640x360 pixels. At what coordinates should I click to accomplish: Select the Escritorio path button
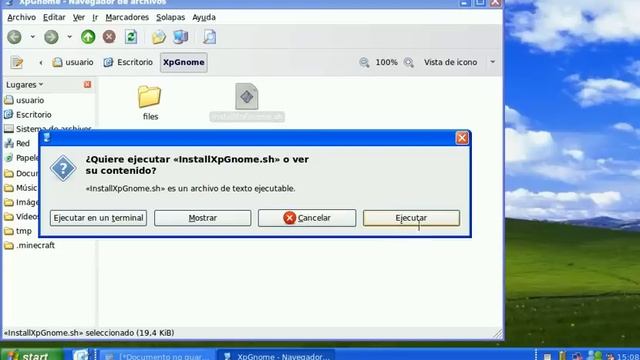[129, 62]
